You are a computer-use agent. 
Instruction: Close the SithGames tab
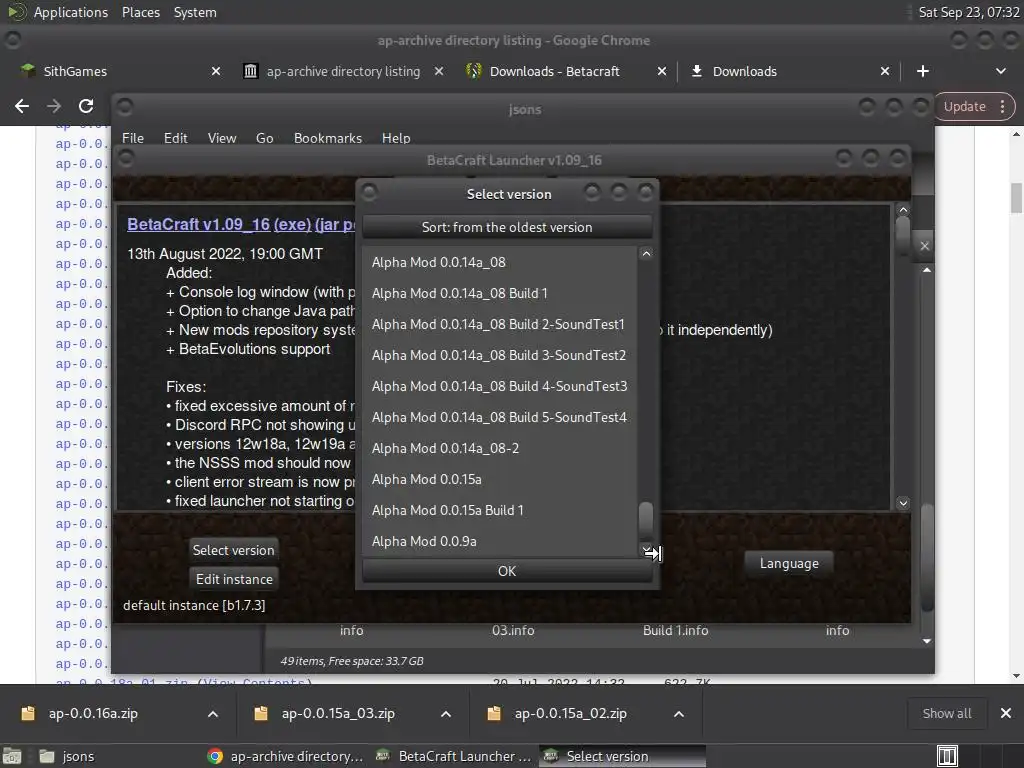tap(216, 71)
